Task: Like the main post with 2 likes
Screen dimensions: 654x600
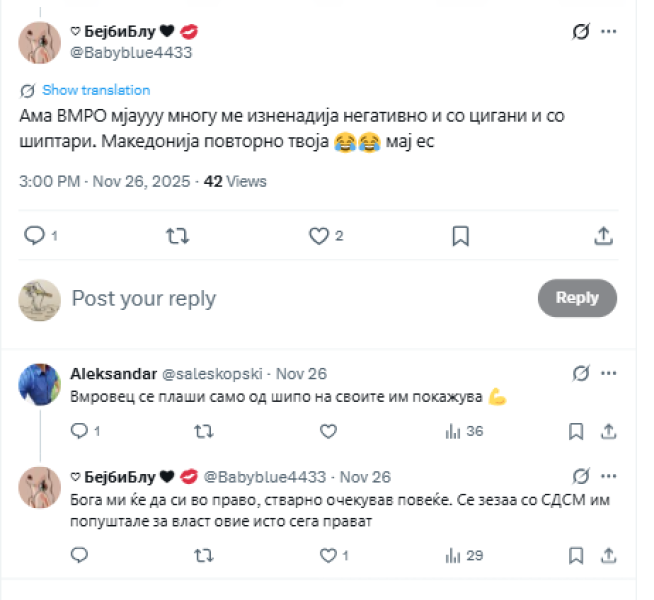Action: click(319, 236)
